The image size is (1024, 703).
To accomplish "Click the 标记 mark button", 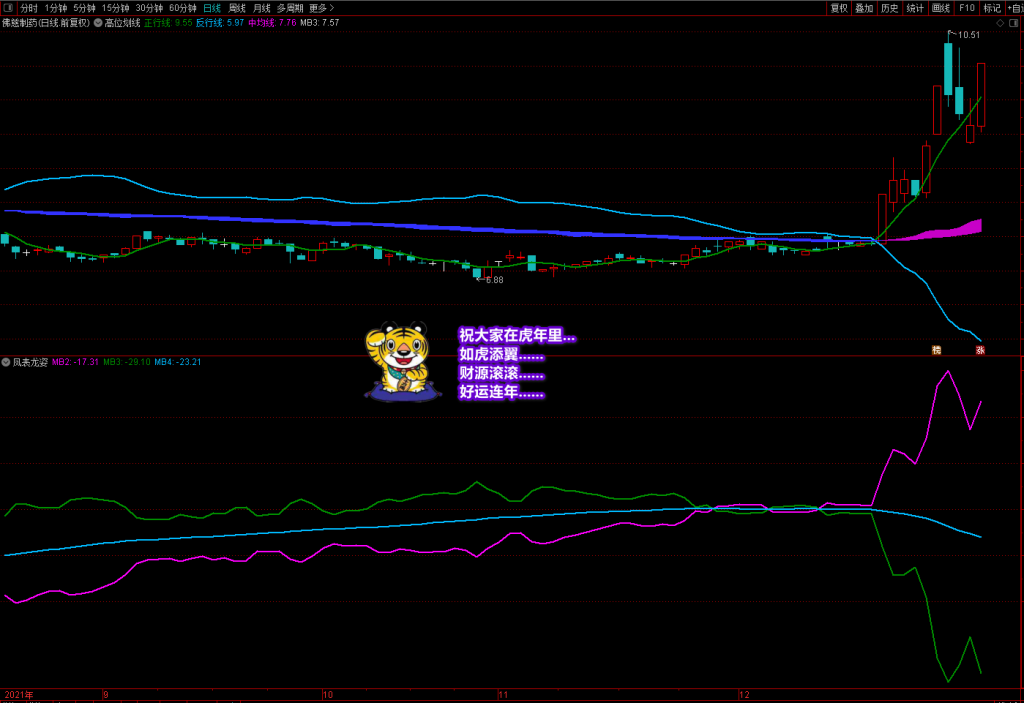I will tap(992, 8).
